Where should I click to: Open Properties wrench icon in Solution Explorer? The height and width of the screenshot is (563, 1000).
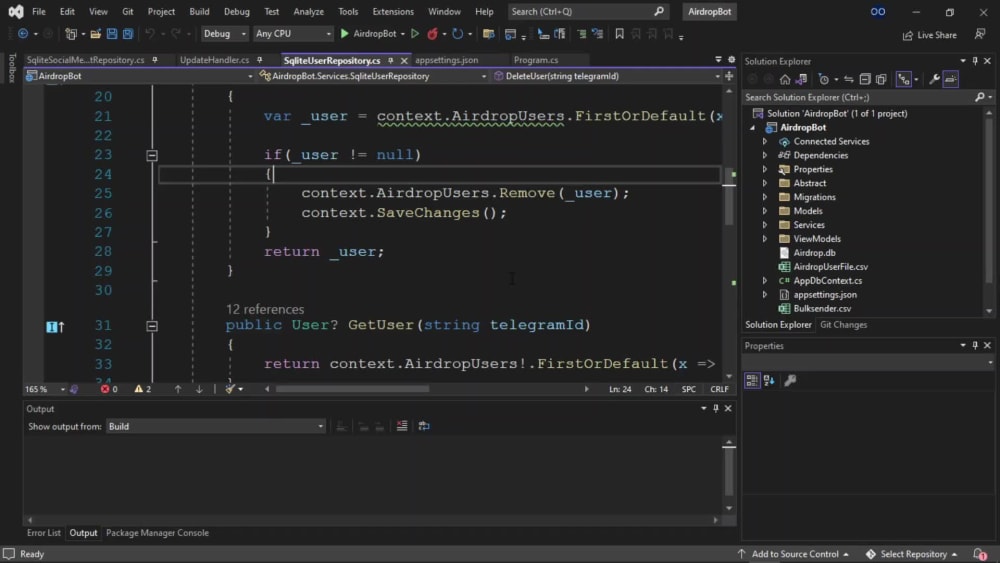[934, 79]
